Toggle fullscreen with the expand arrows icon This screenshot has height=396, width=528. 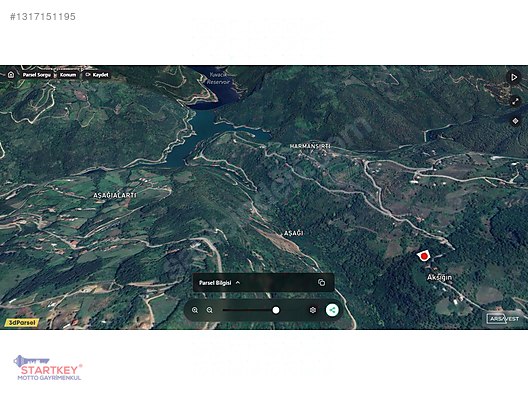tap(515, 101)
